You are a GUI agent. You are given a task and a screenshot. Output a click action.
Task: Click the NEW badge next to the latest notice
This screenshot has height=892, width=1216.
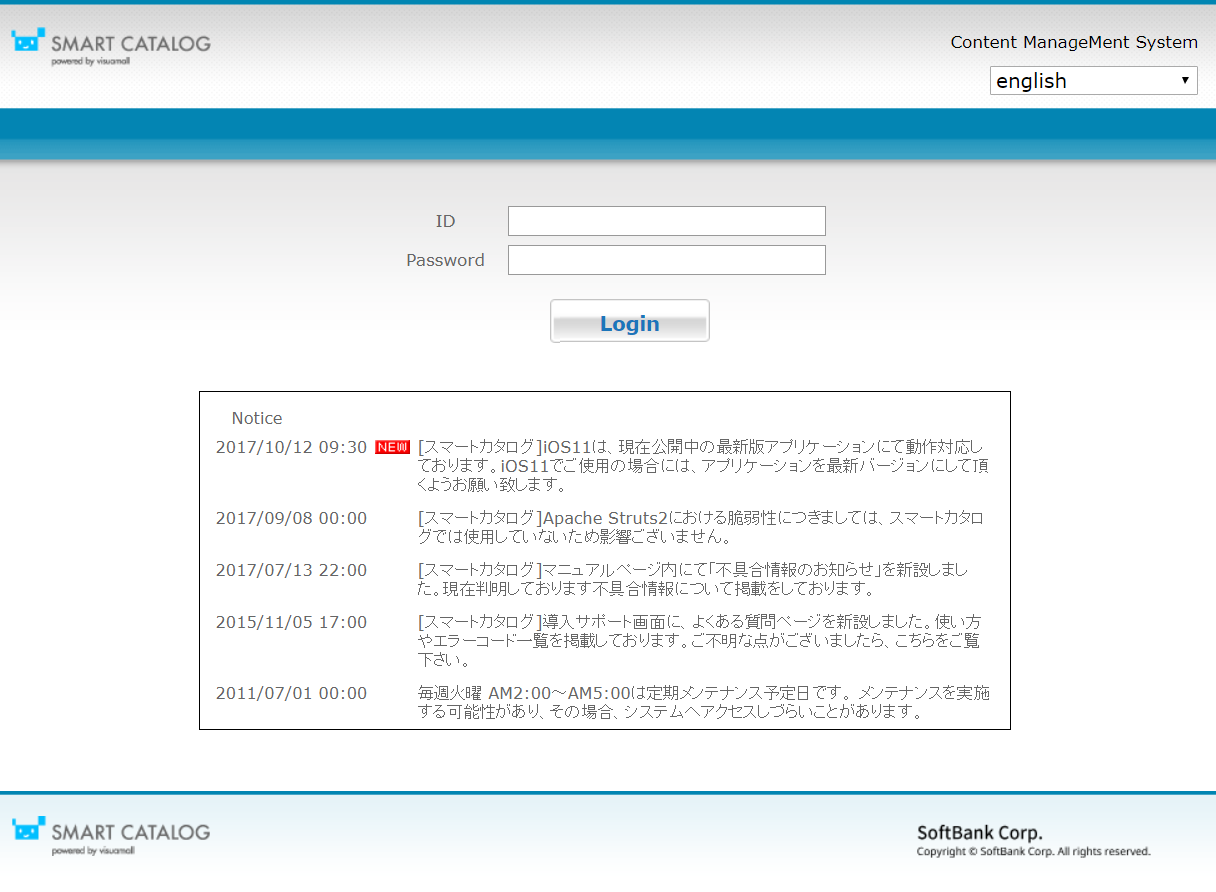point(394,447)
